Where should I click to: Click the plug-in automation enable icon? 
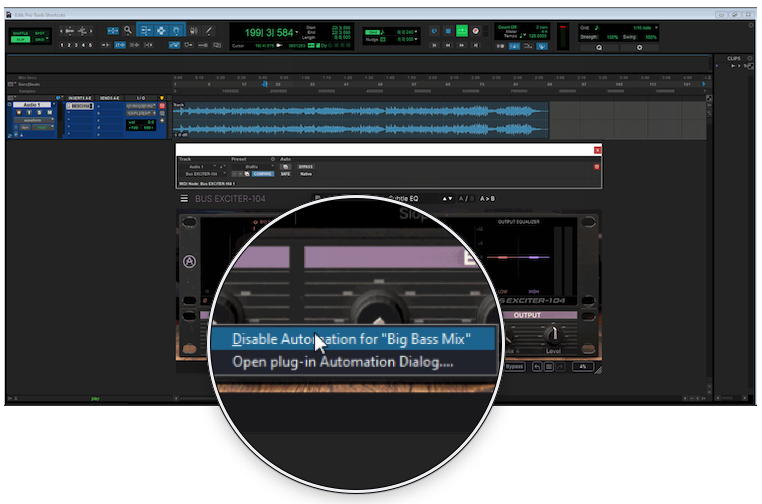[286, 167]
